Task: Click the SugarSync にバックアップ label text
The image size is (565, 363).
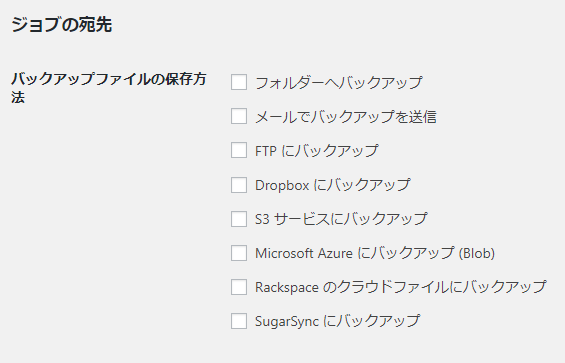Action: [x=338, y=321]
